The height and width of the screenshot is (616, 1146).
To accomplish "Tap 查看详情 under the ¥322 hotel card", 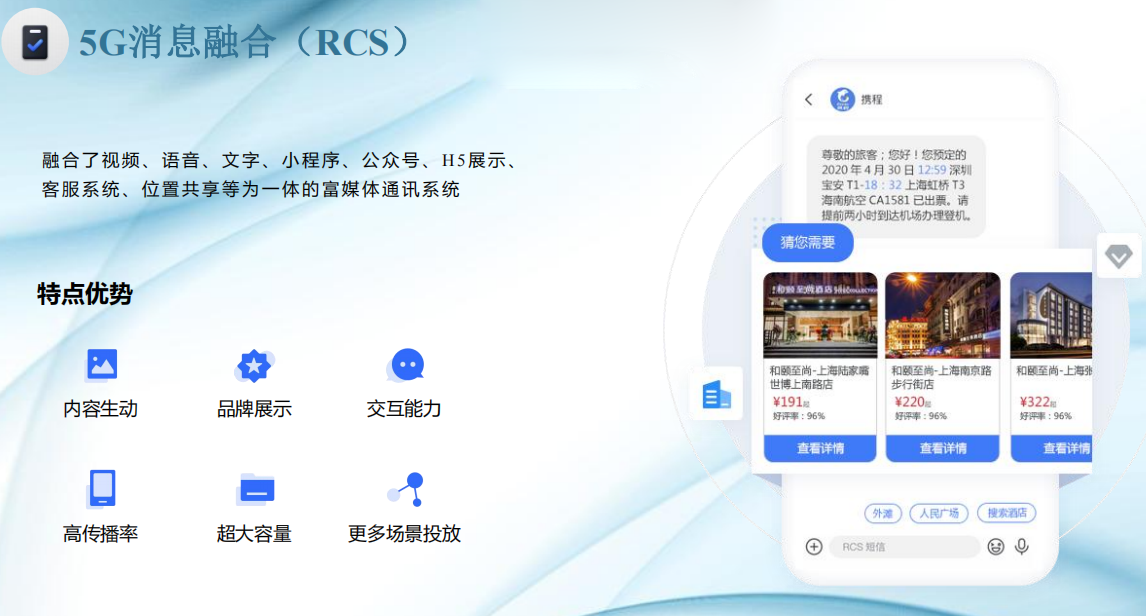I will tap(1052, 448).
